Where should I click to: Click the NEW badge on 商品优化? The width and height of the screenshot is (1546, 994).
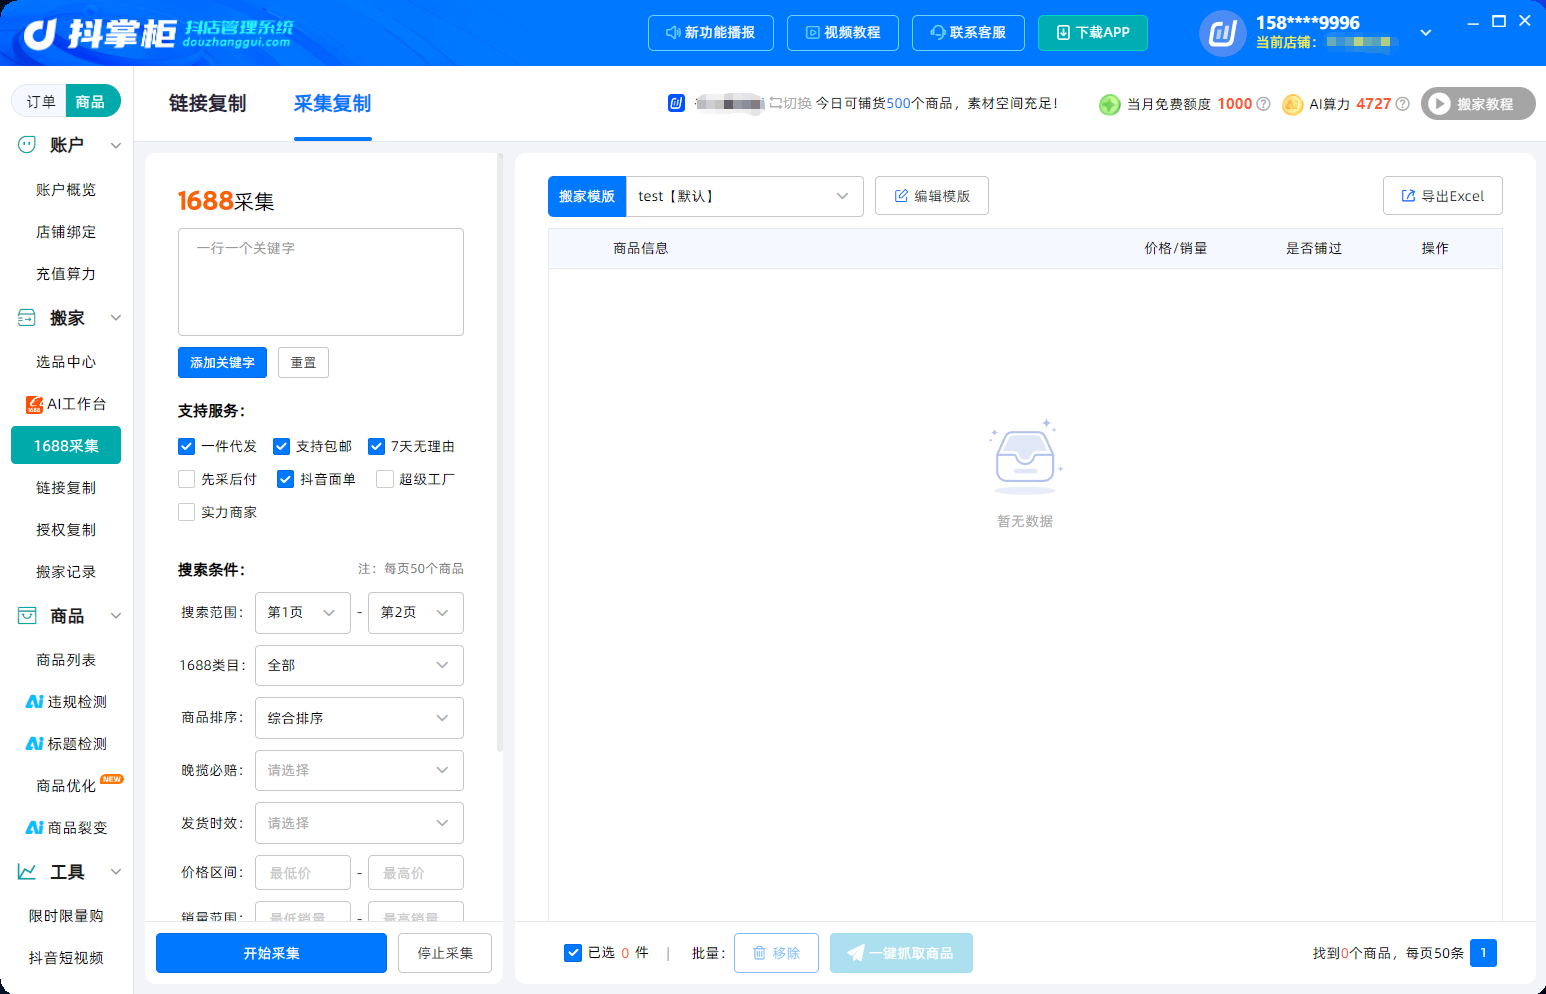click(x=112, y=779)
